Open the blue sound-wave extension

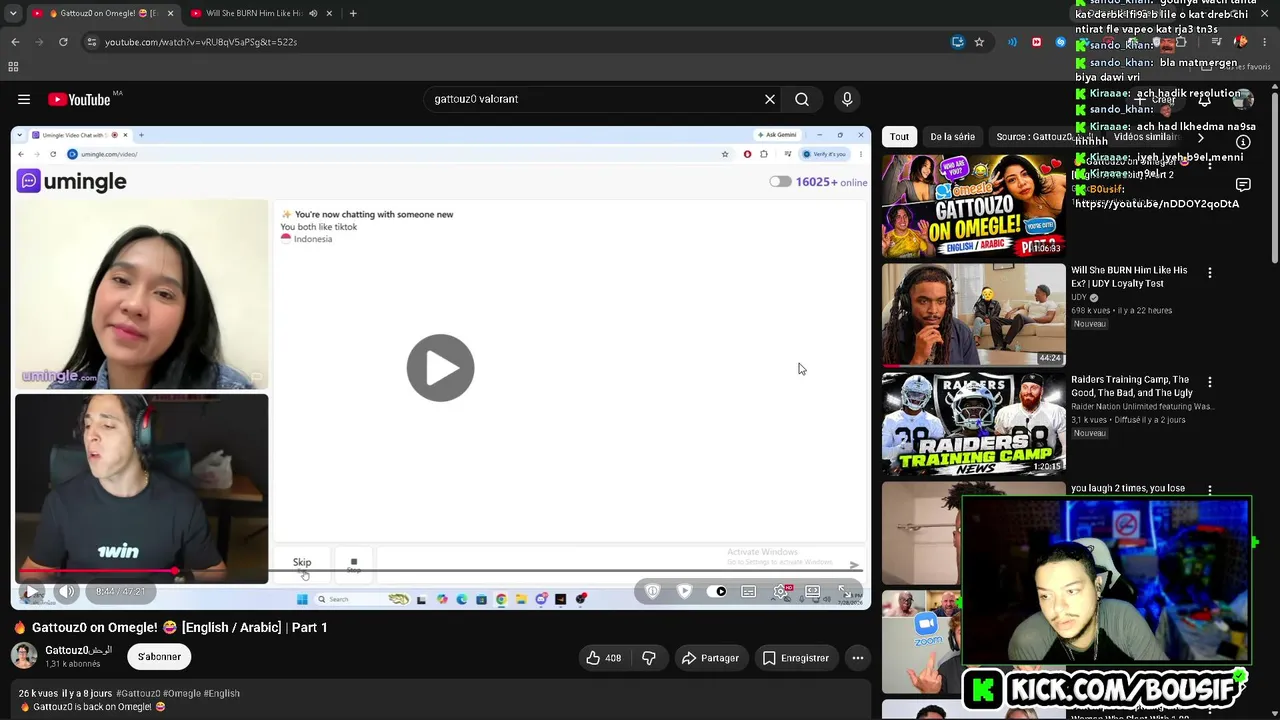point(1012,42)
